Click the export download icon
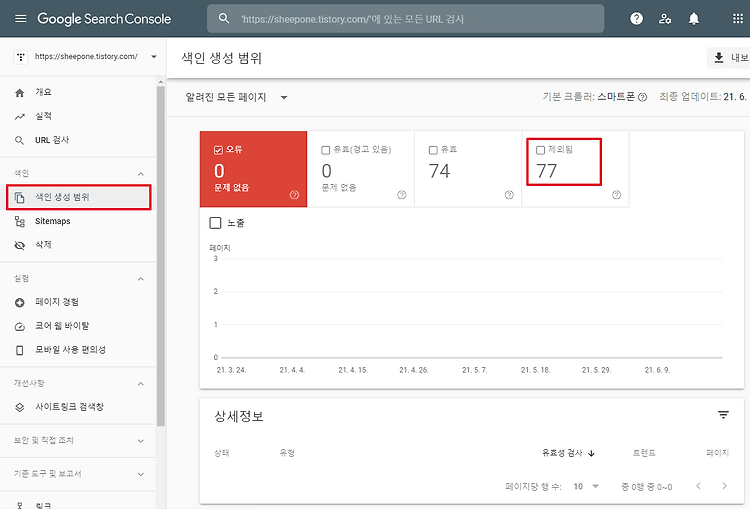Image resolution: width=750 pixels, height=509 pixels. pyautogui.click(x=718, y=58)
